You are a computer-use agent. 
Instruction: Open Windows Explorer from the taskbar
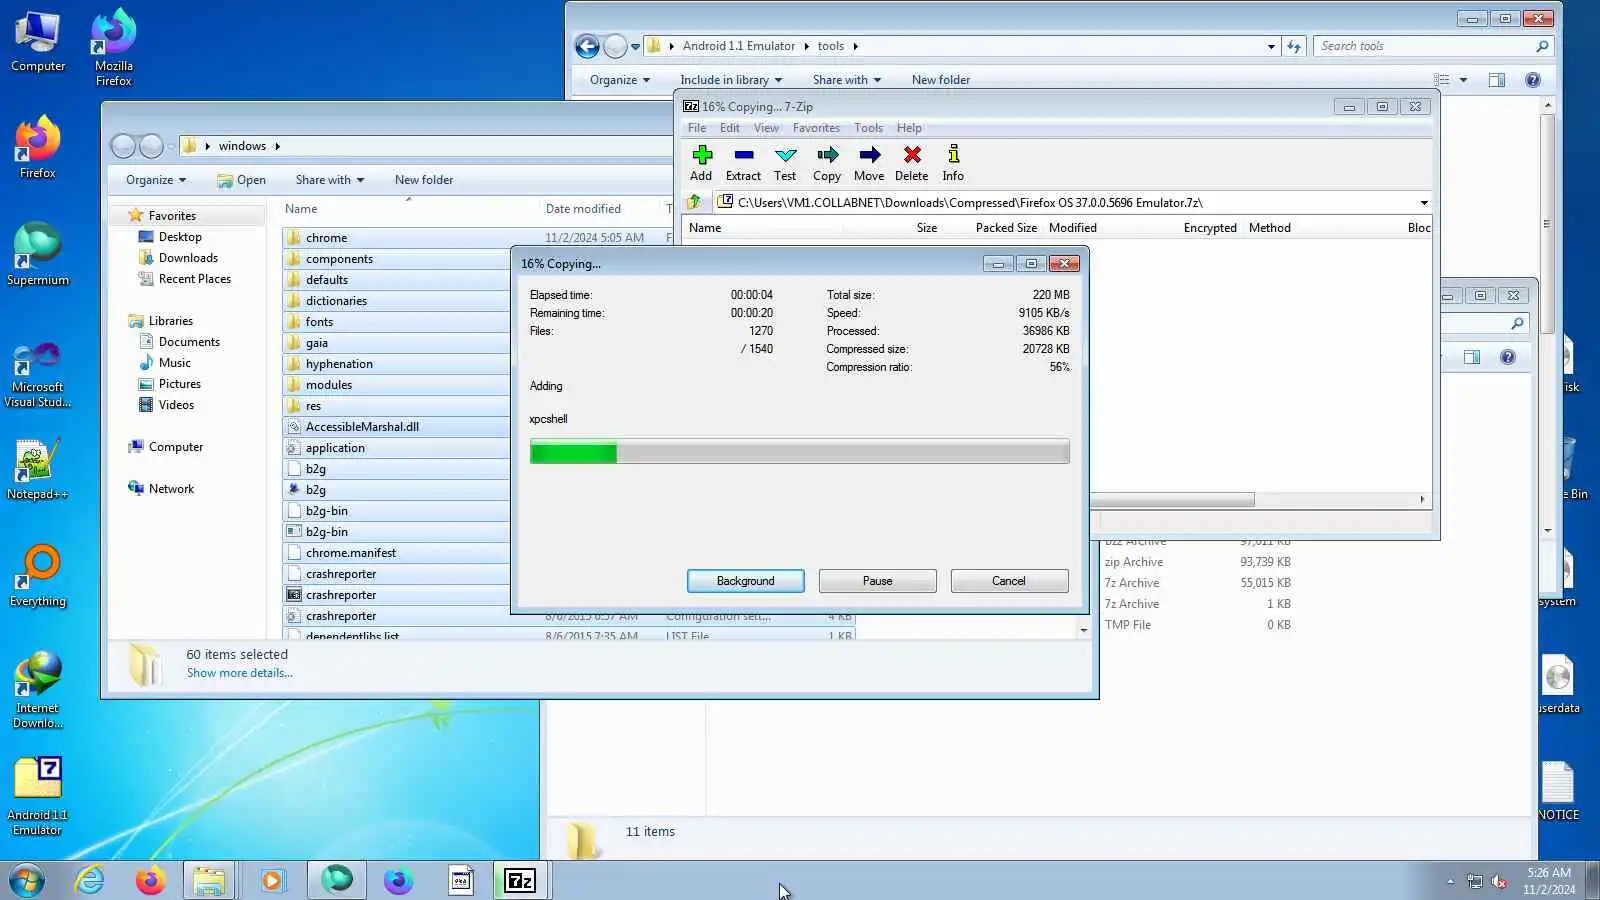tap(209, 880)
